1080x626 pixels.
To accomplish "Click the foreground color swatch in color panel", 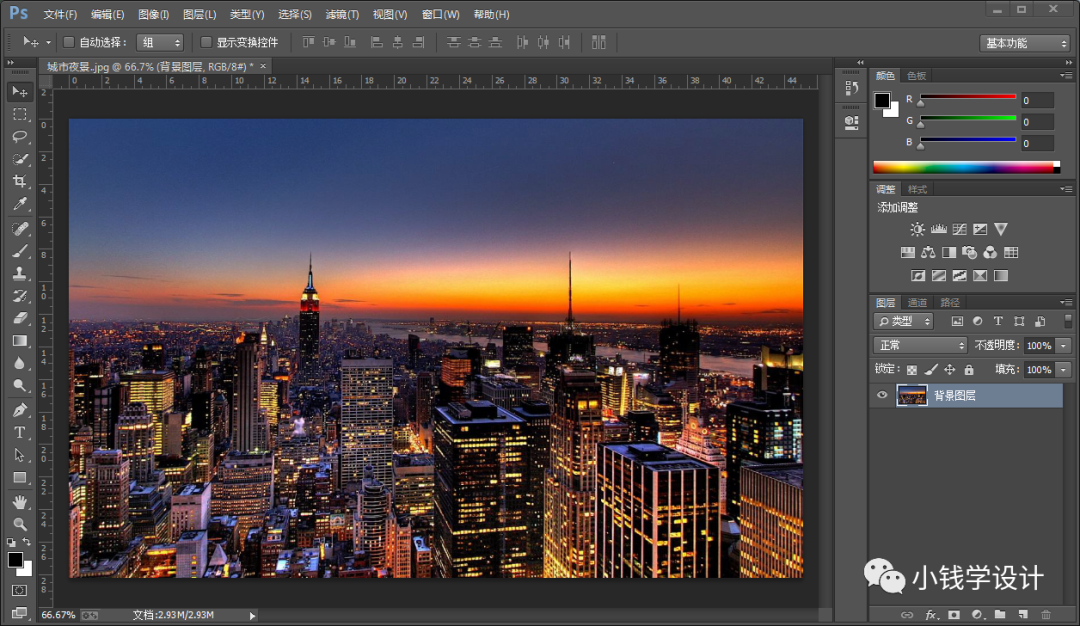I will point(882,101).
